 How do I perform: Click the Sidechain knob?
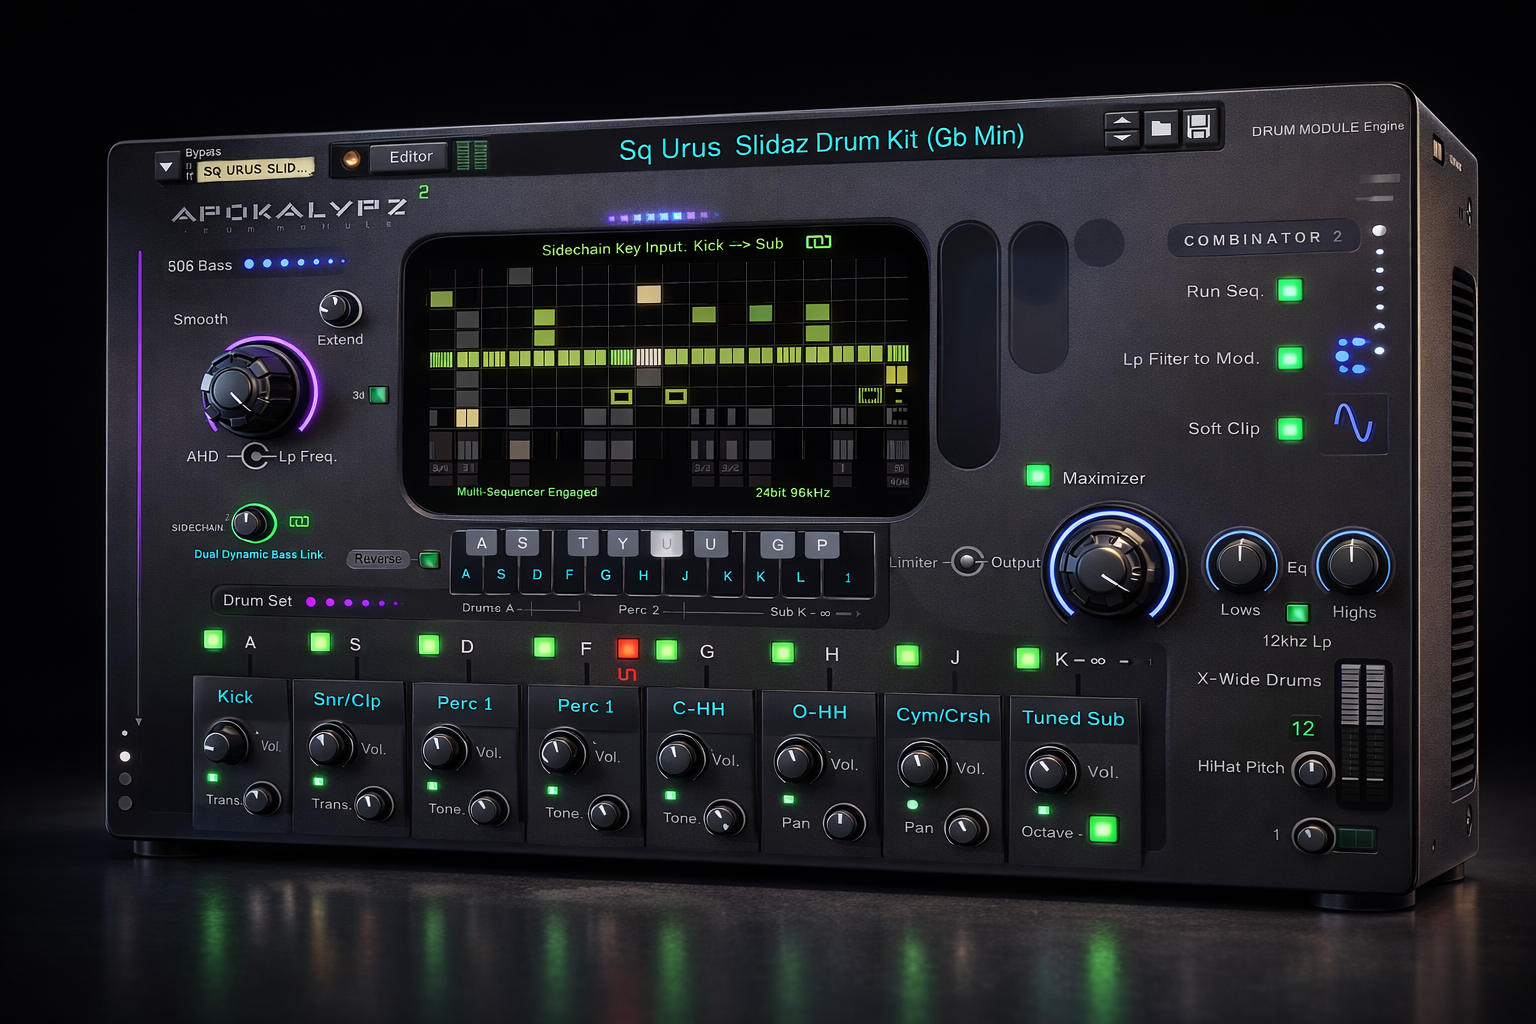click(x=251, y=522)
